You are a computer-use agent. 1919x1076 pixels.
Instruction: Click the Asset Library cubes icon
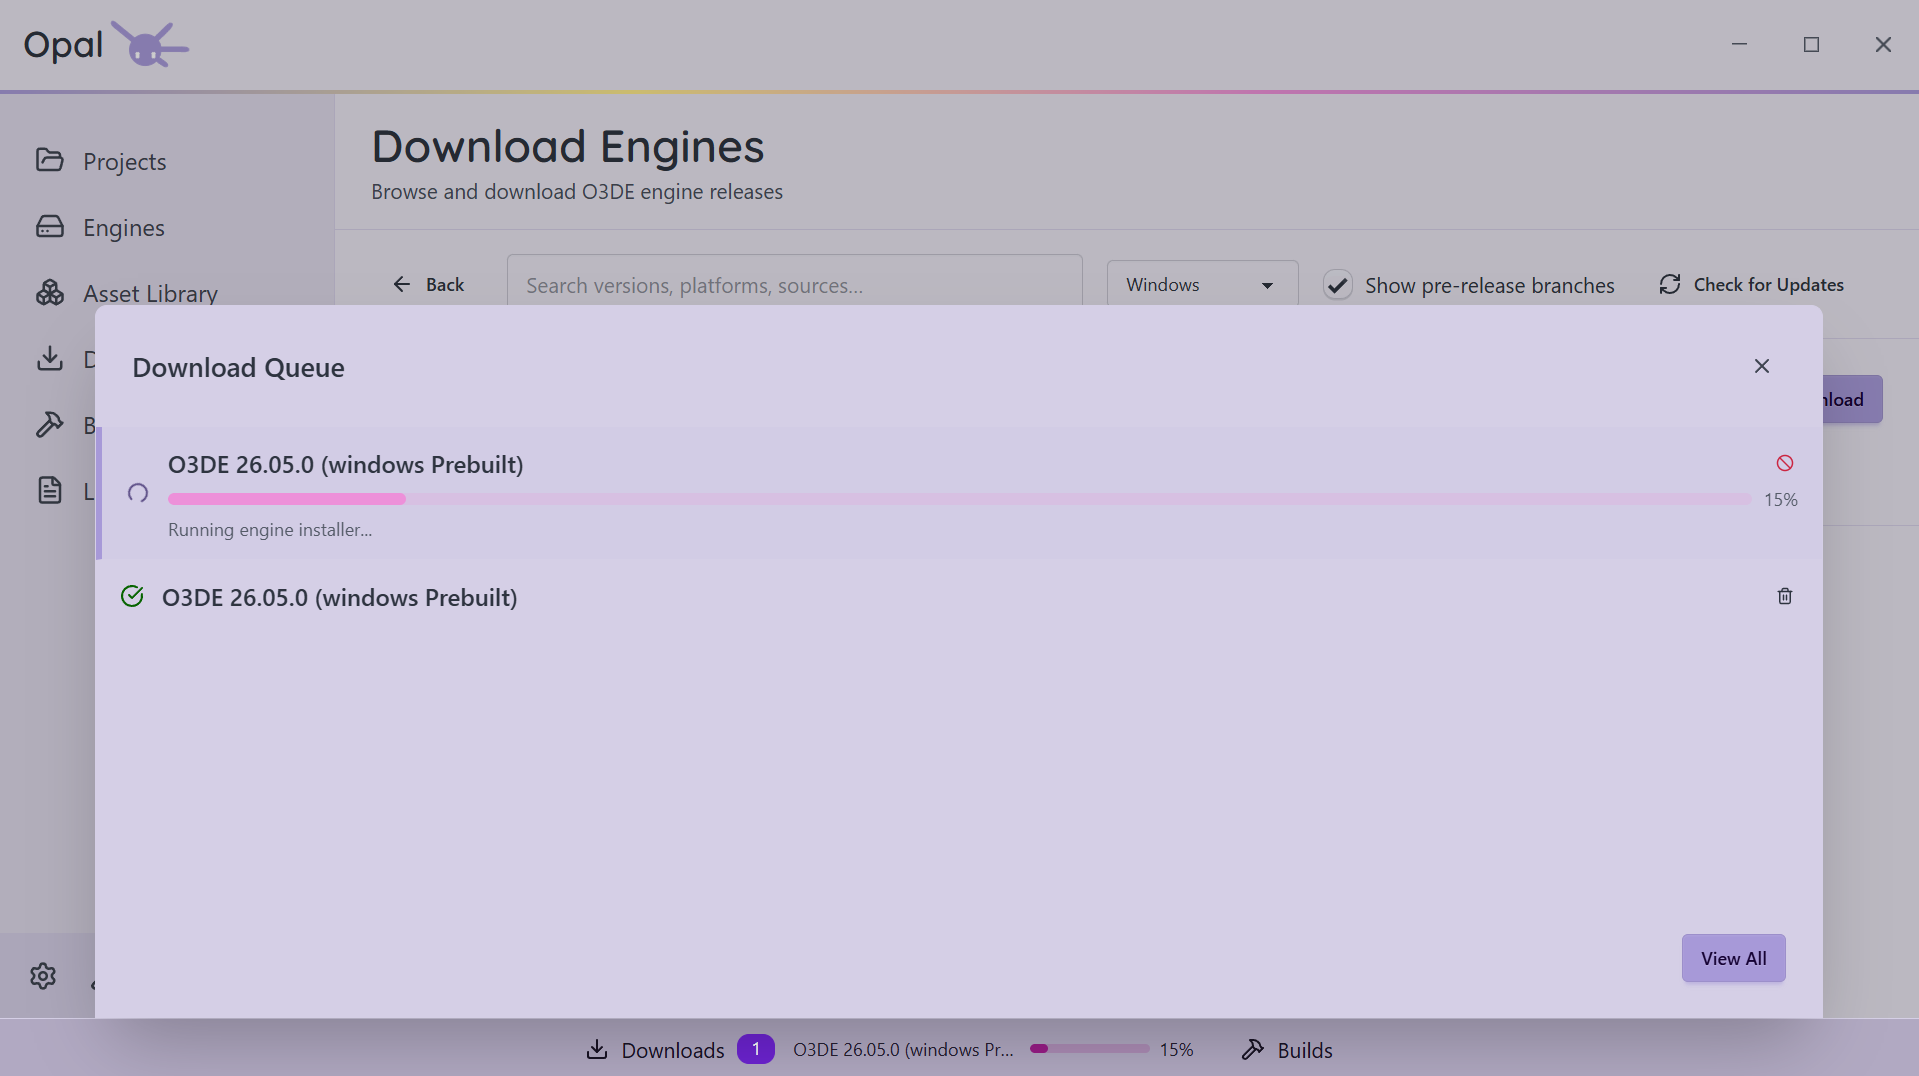point(50,292)
